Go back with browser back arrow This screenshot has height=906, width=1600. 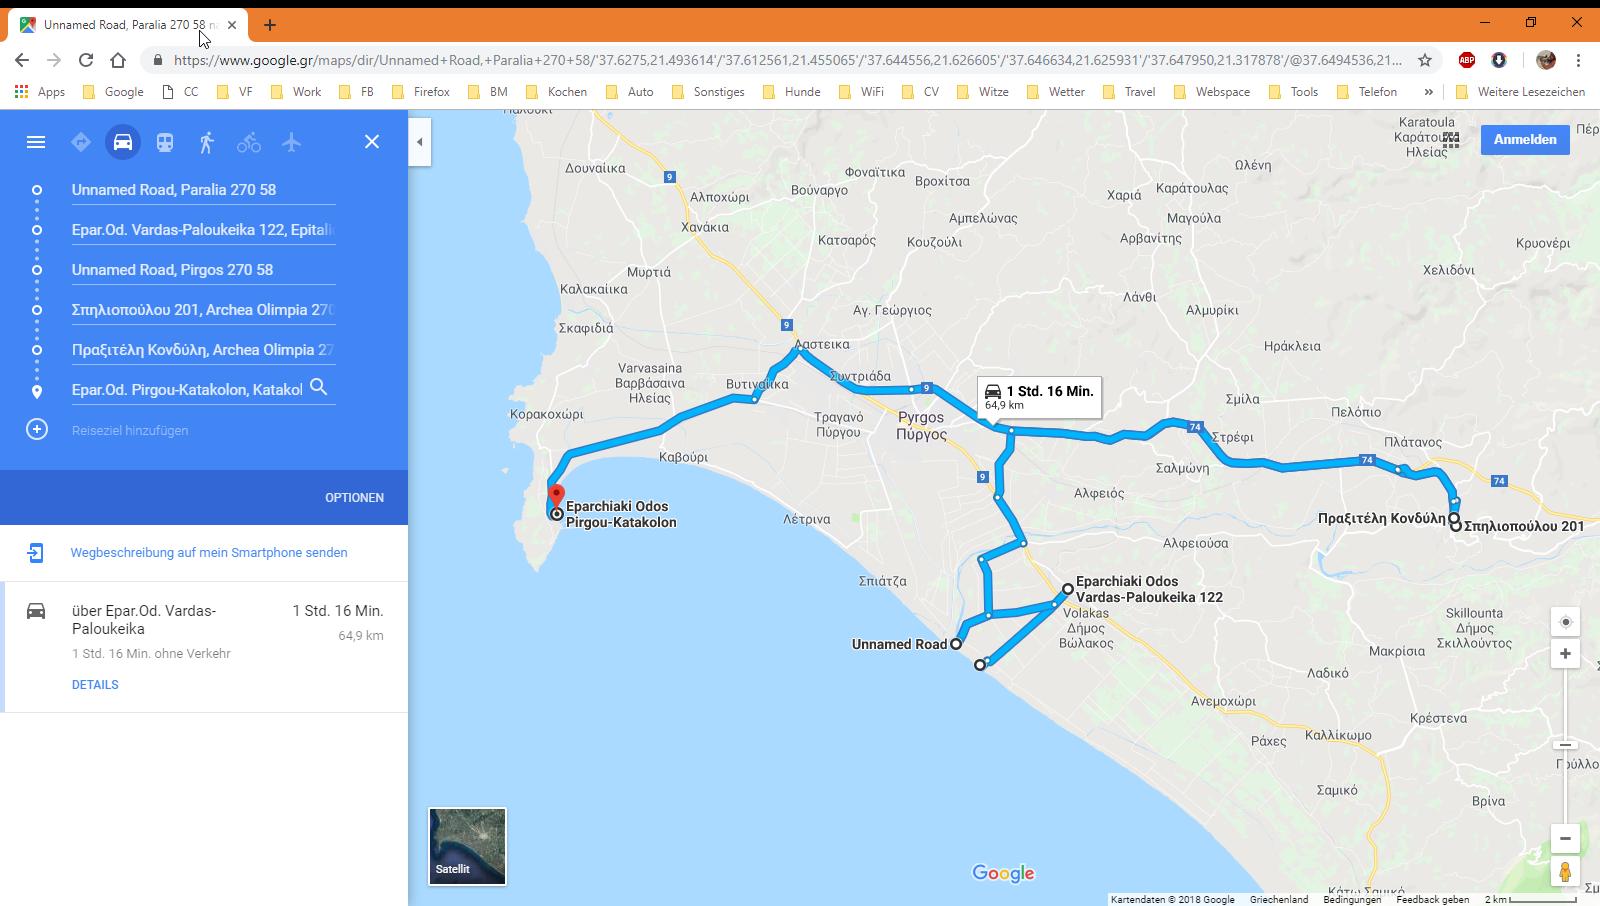(22, 60)
